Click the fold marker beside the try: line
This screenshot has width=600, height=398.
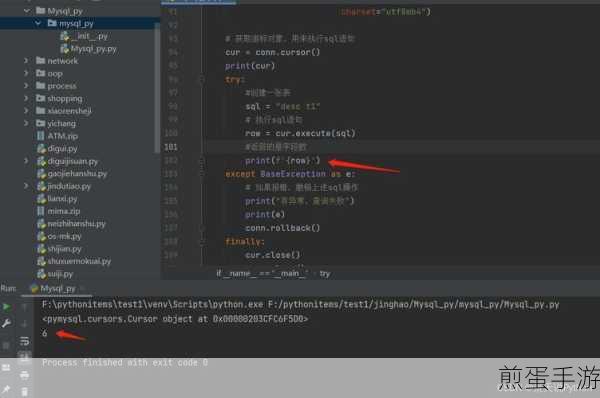(202, 80)
